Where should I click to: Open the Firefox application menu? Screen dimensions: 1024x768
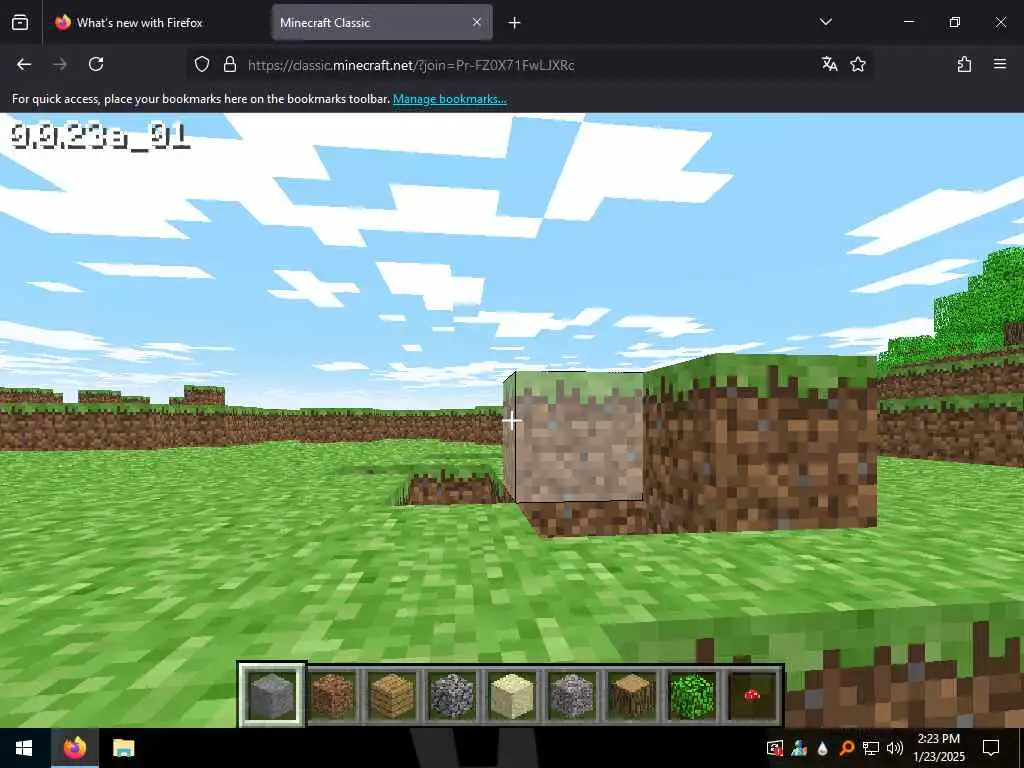click(x=1000, y=64)
